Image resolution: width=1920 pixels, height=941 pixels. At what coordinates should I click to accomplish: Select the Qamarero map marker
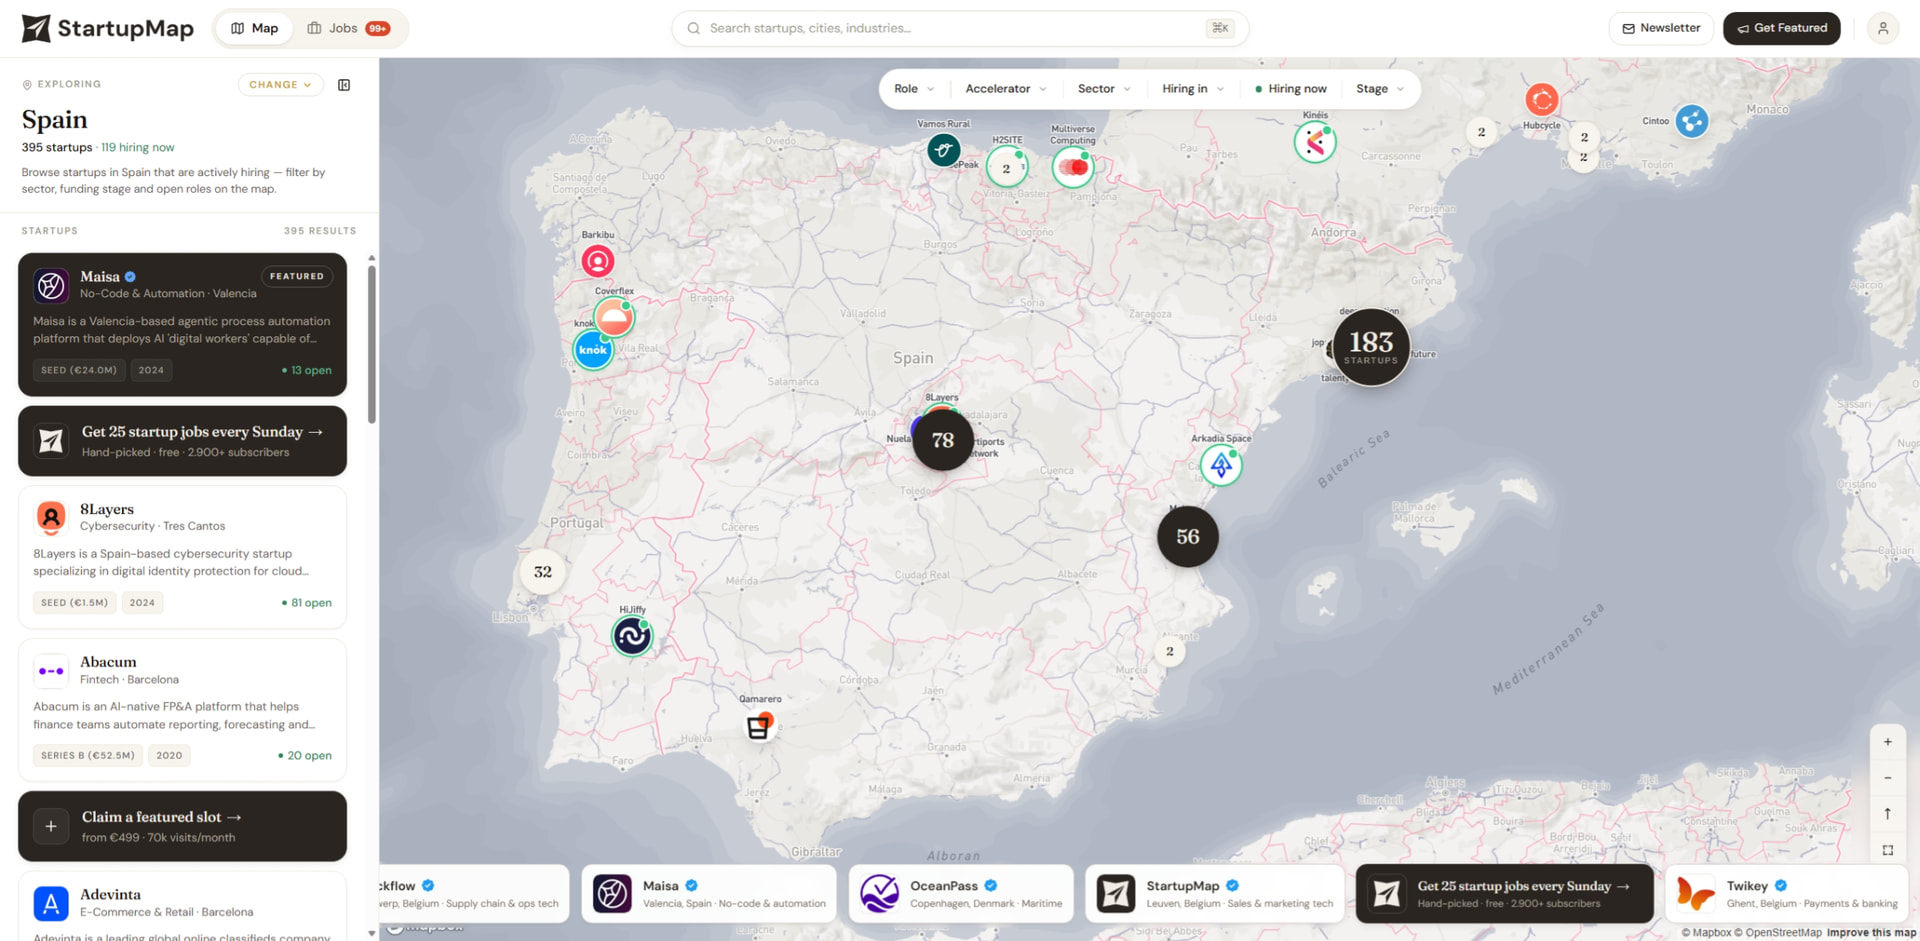tap(759, 727)
